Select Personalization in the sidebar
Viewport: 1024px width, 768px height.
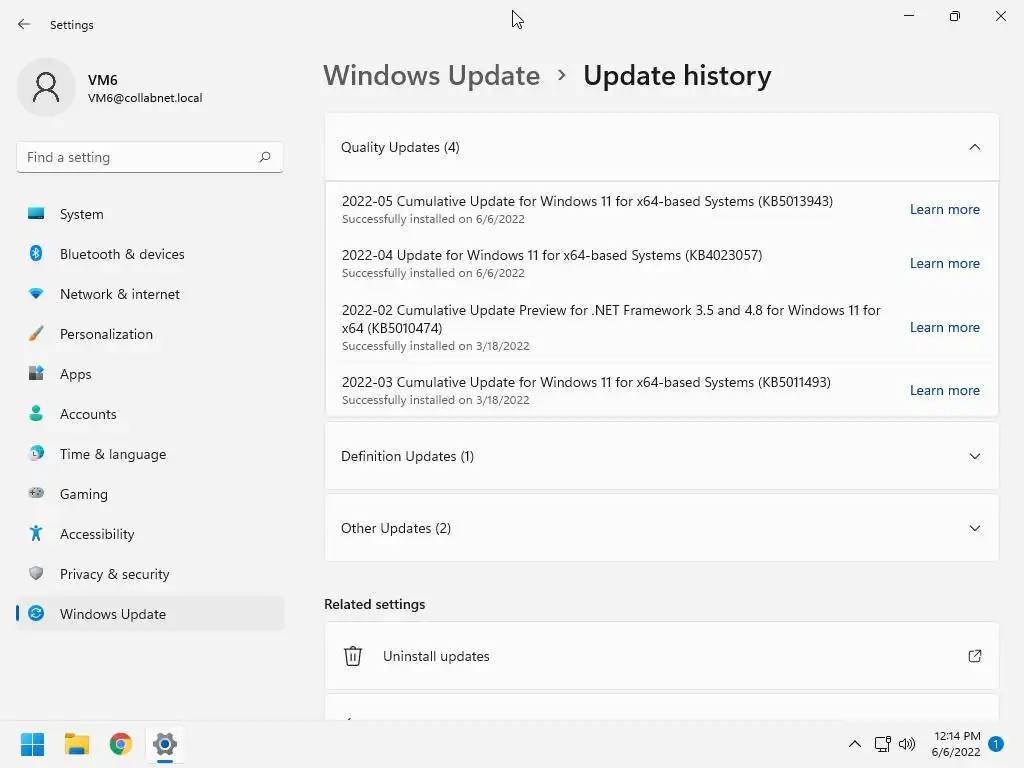coord(150,334)
